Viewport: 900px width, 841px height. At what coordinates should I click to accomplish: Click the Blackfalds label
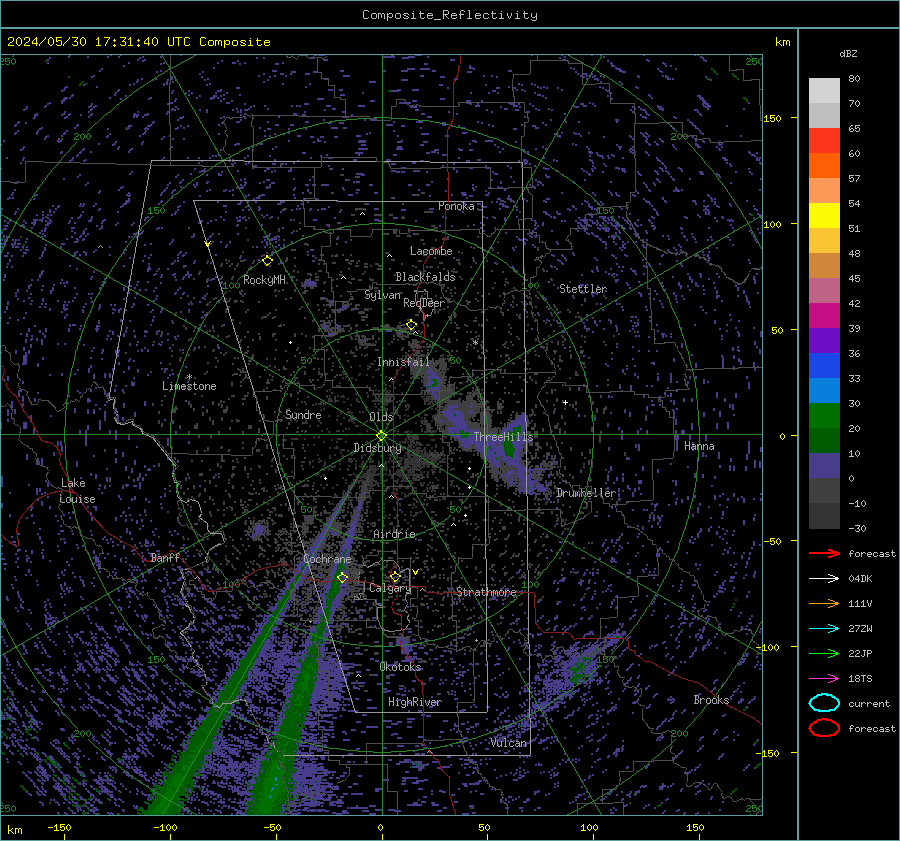point(425,277)
